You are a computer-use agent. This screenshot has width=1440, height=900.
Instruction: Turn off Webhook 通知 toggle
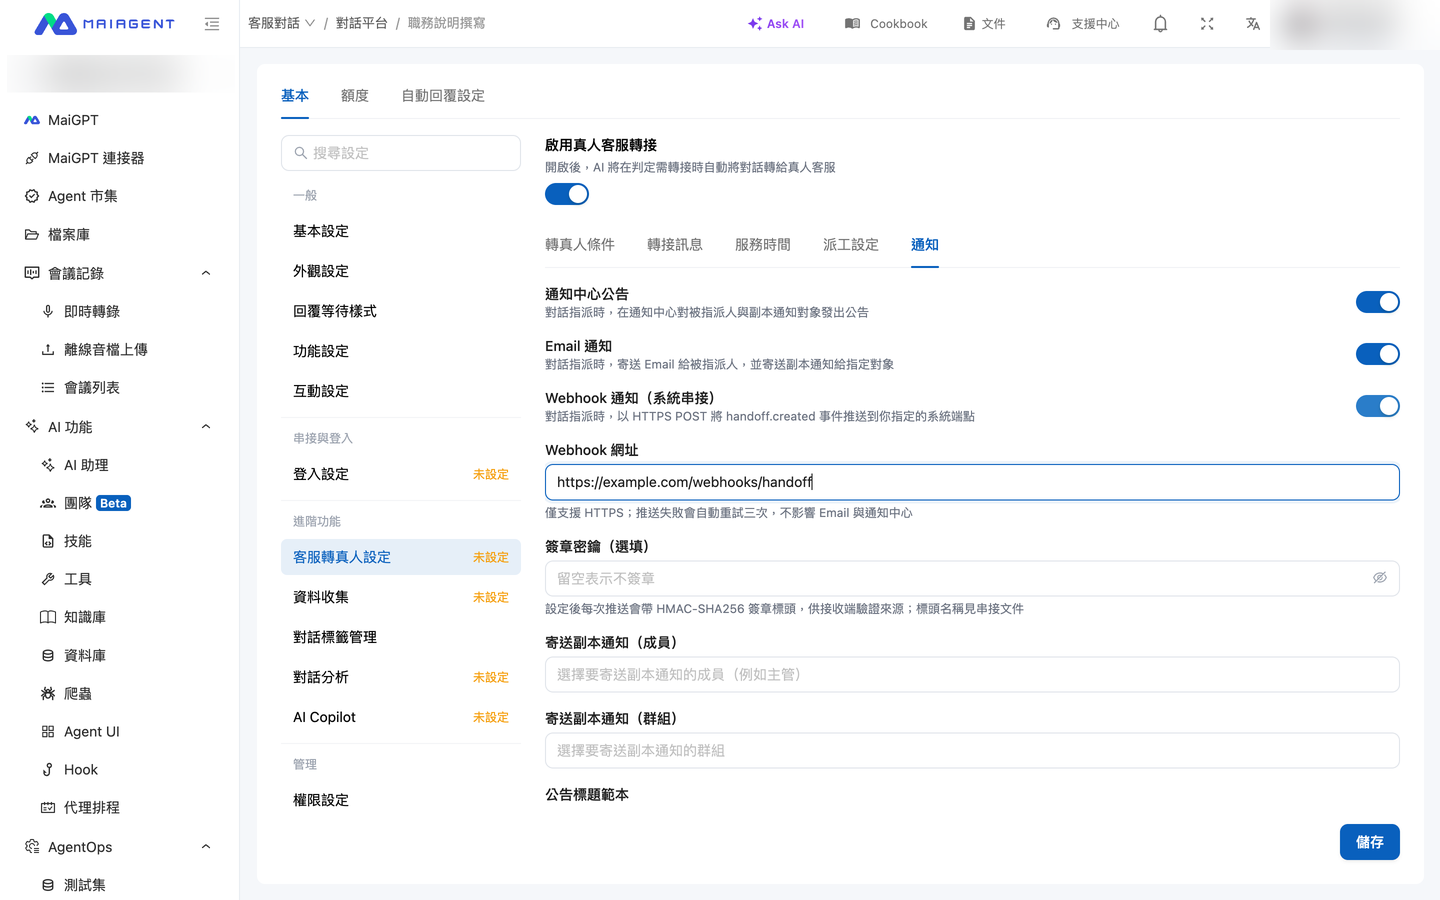pyautogui.click(x=1377, y=406)
